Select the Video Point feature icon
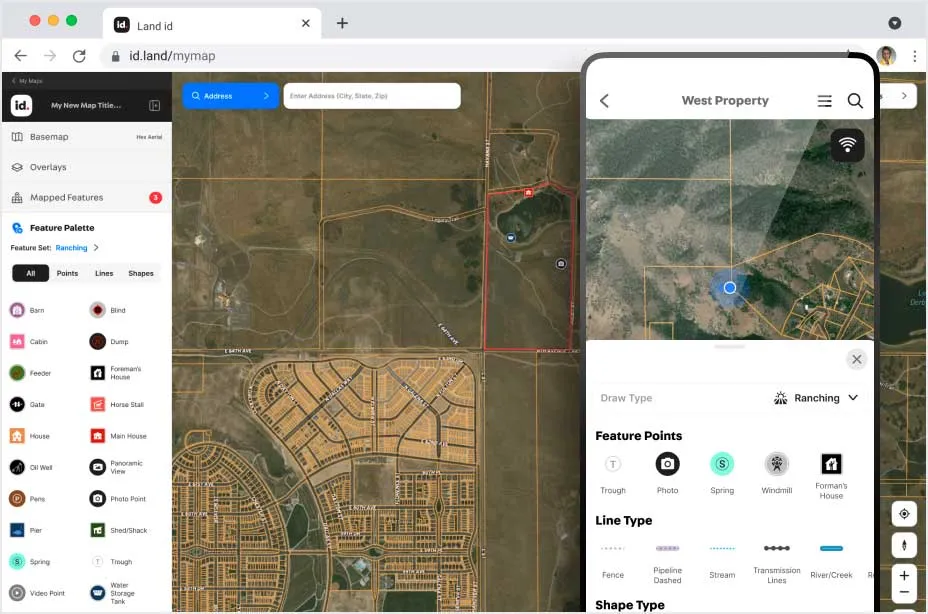Screen dimensions: 928x614 point(17,593)
